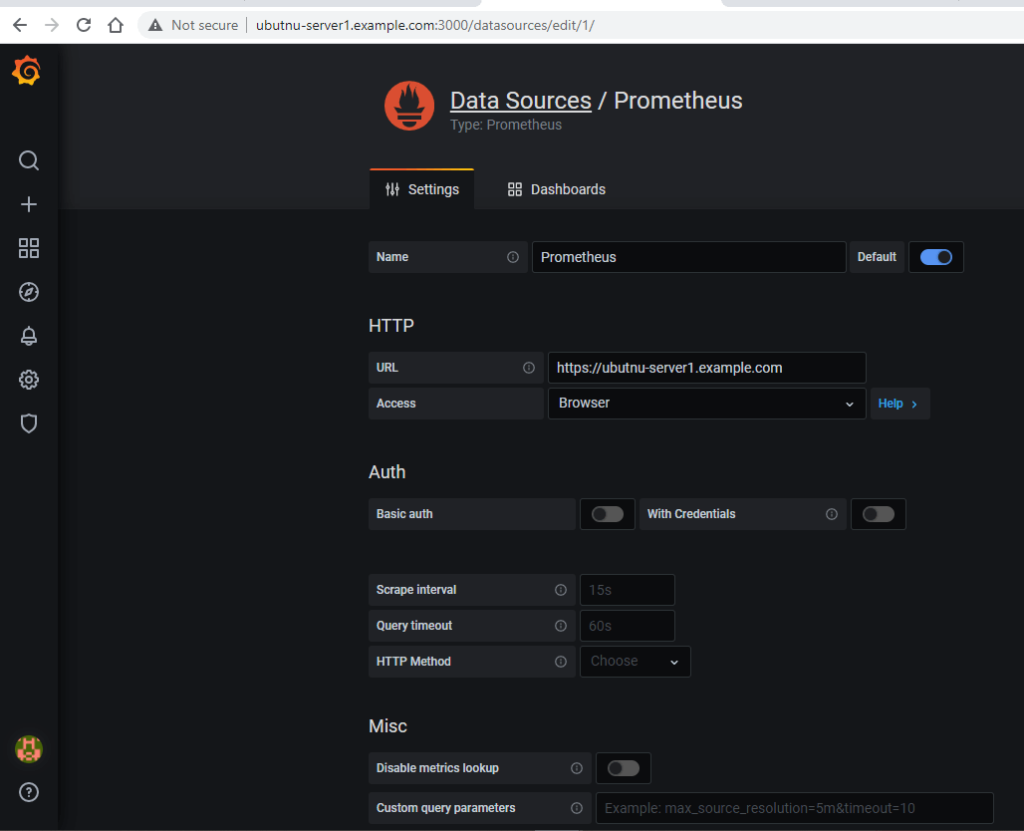Image resolution: width=1024 pixels, height=831 pixels.
Task: Toggle the Default data source switch
Action: 936,257
